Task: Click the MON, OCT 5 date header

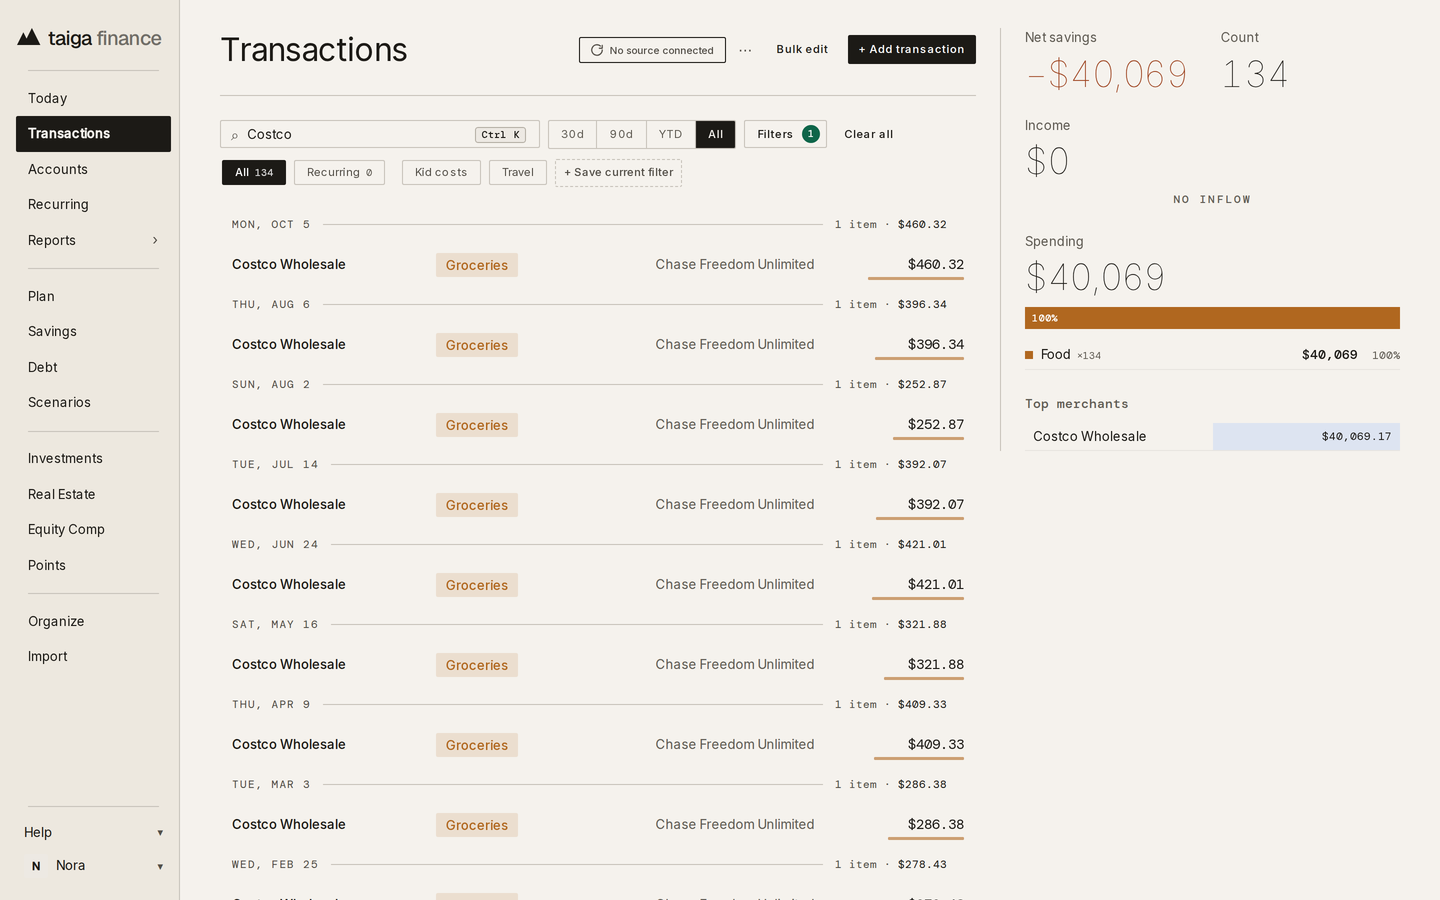Action: click(271, 224)
